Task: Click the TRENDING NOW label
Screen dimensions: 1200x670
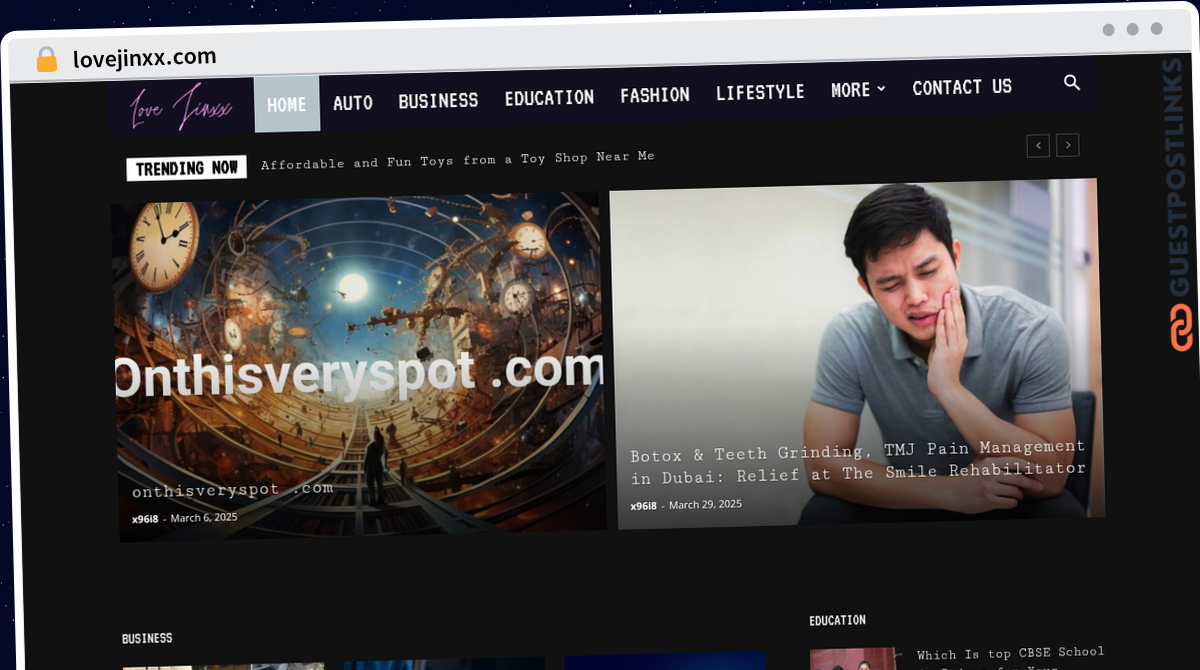Action: point(187,168)
